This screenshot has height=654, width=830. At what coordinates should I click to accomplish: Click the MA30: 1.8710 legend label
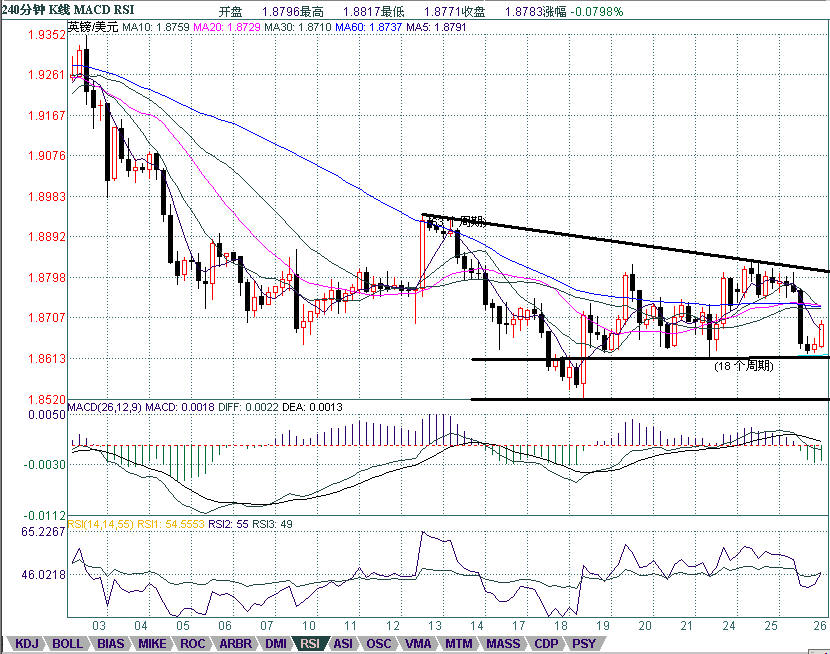pyautogui.click(x=298, y=27)
